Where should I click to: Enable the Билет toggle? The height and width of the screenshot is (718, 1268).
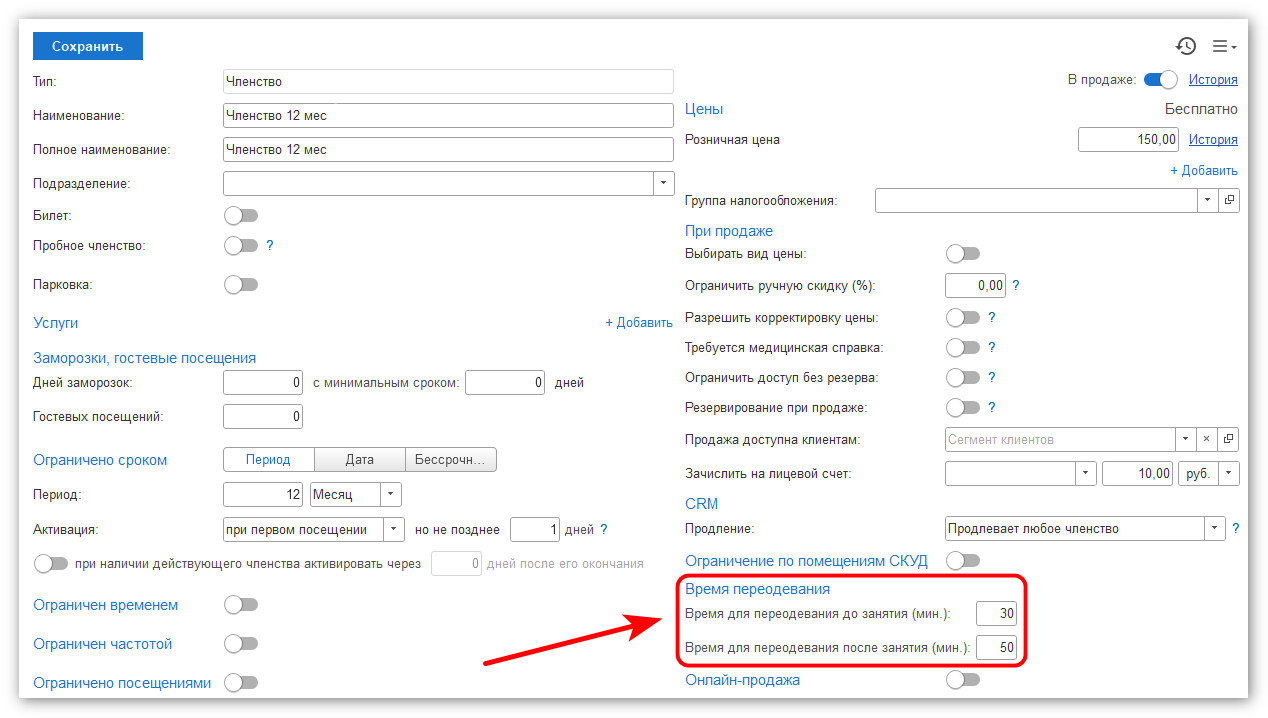[241, 215]
